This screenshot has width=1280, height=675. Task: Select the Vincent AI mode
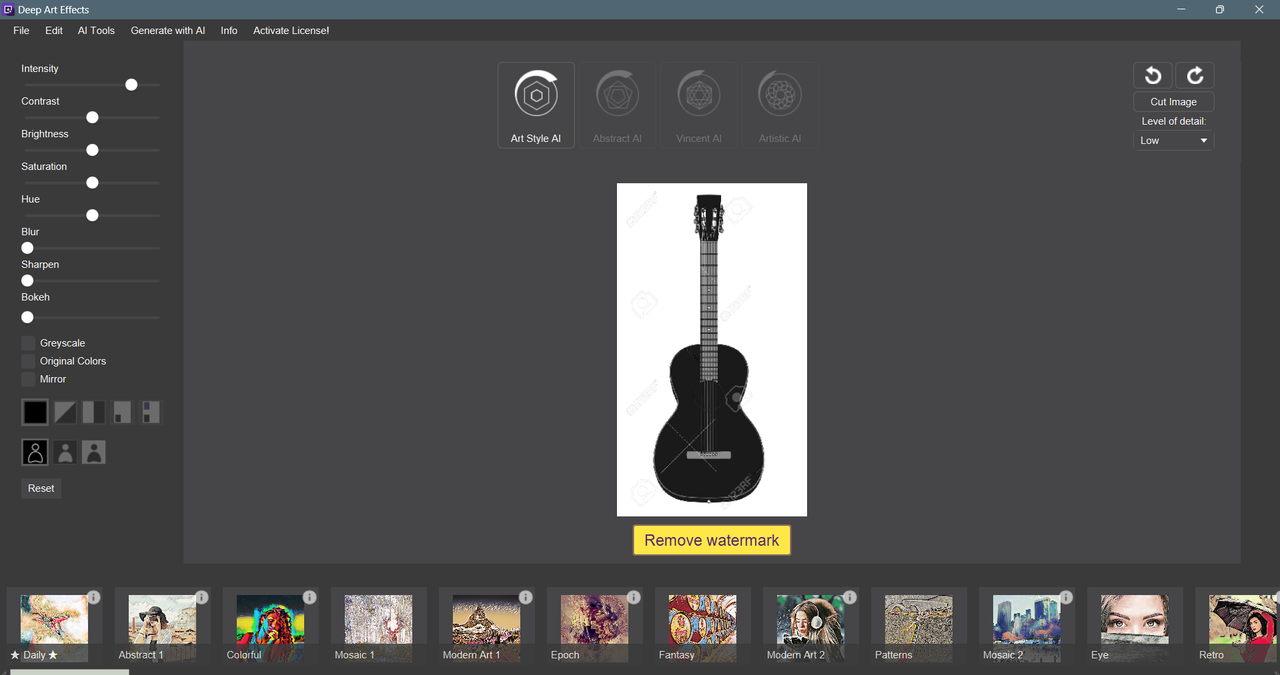point(698,105)
